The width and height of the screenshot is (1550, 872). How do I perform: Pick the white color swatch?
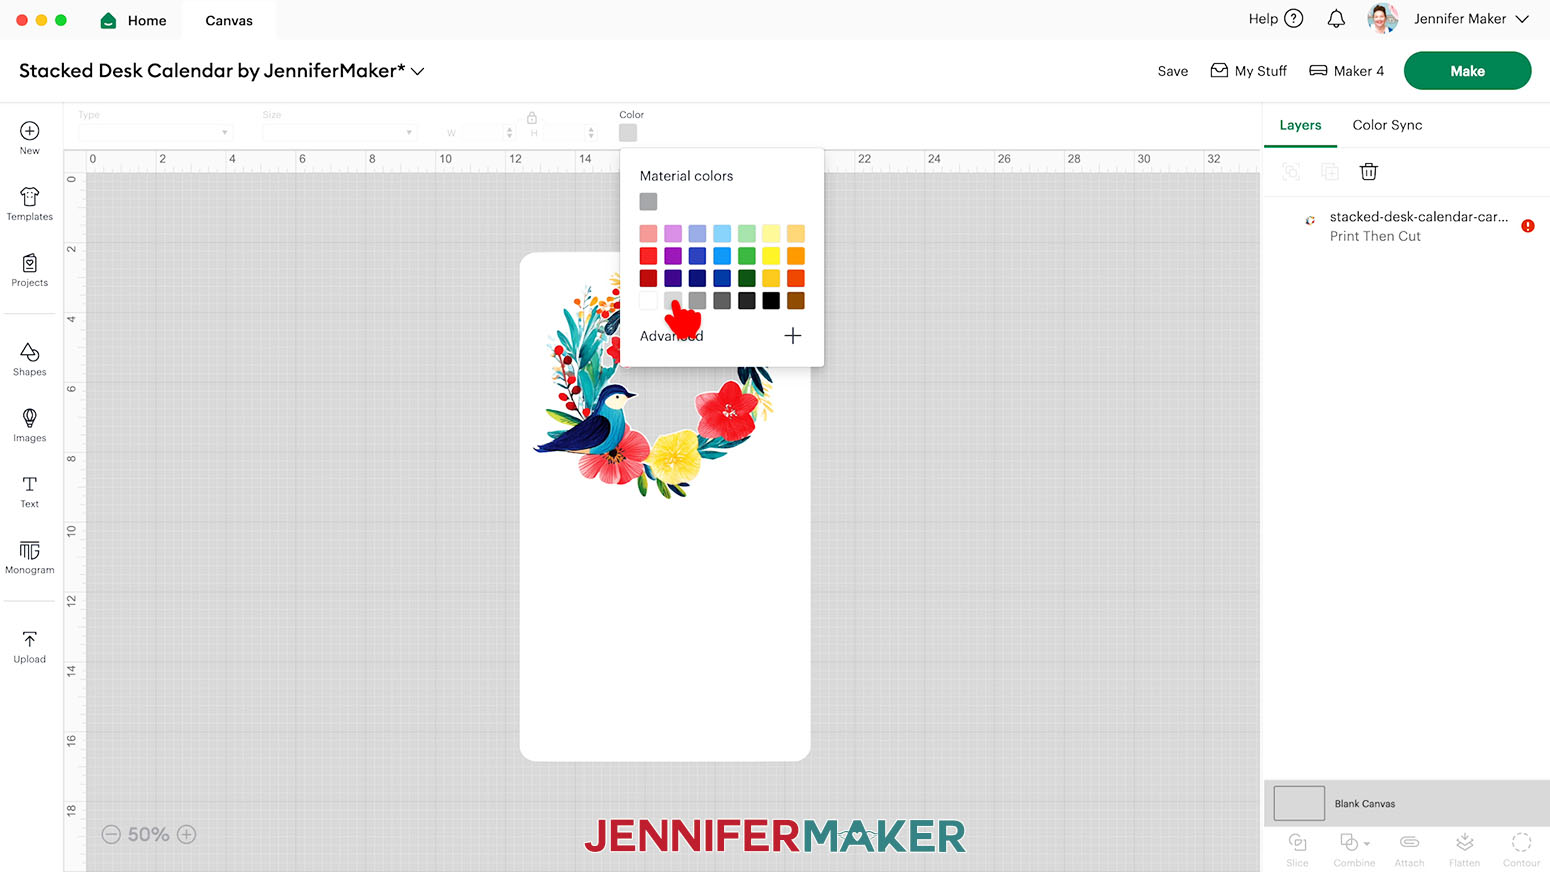(648, 301)
